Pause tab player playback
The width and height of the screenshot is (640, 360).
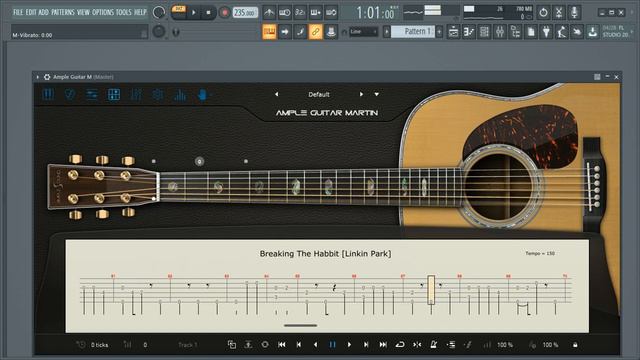coord(332,345)
